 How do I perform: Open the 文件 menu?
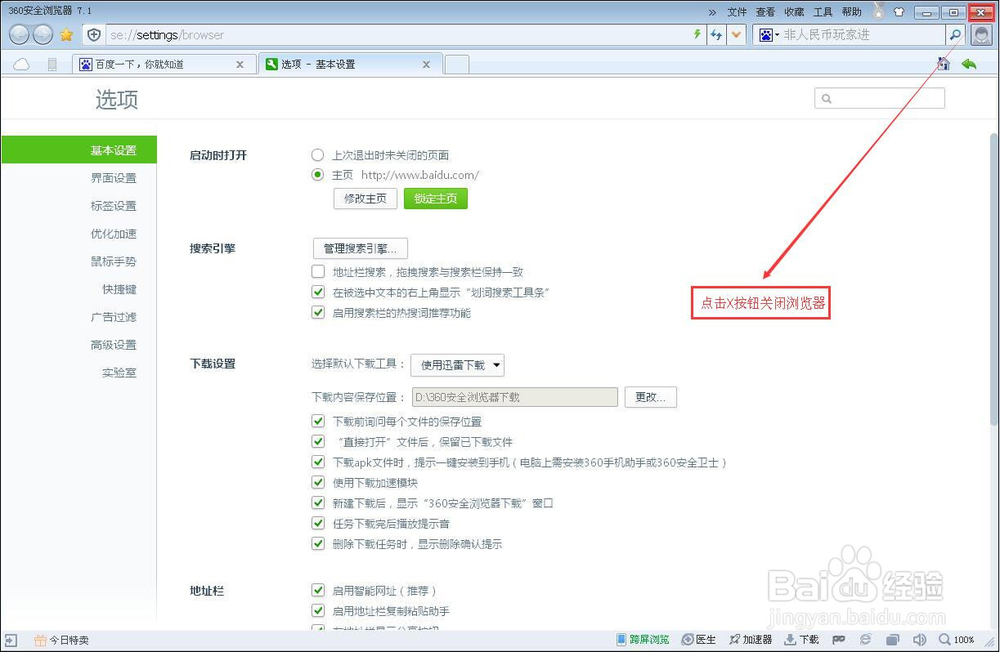tap(737, 12)
